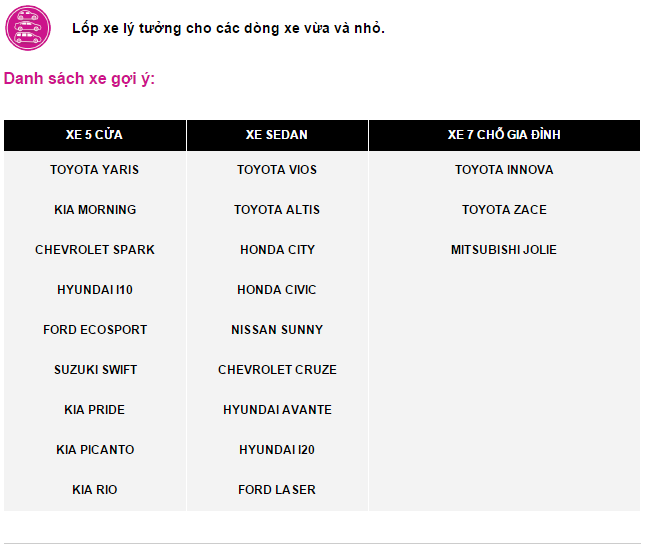Pick CHEVROLET CRUZE from sedan list

pyautogui.click(x=277, y=370)
